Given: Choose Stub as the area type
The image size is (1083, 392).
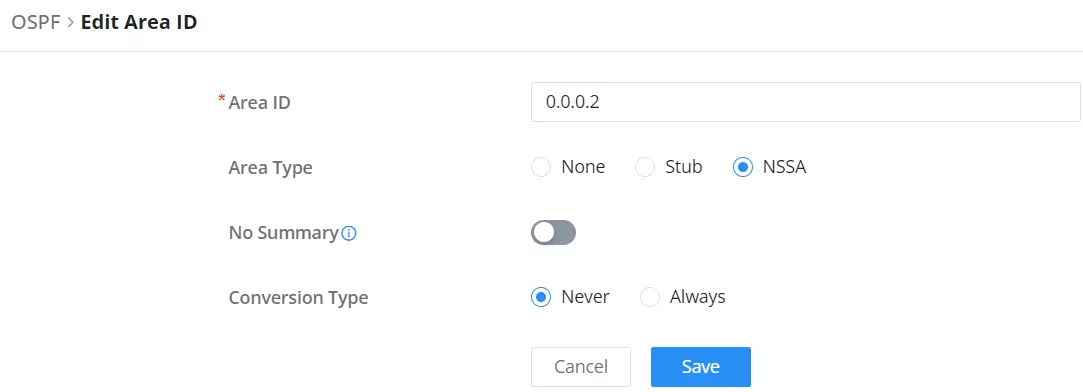Looking at the screenshot, I should coord(644,167).
